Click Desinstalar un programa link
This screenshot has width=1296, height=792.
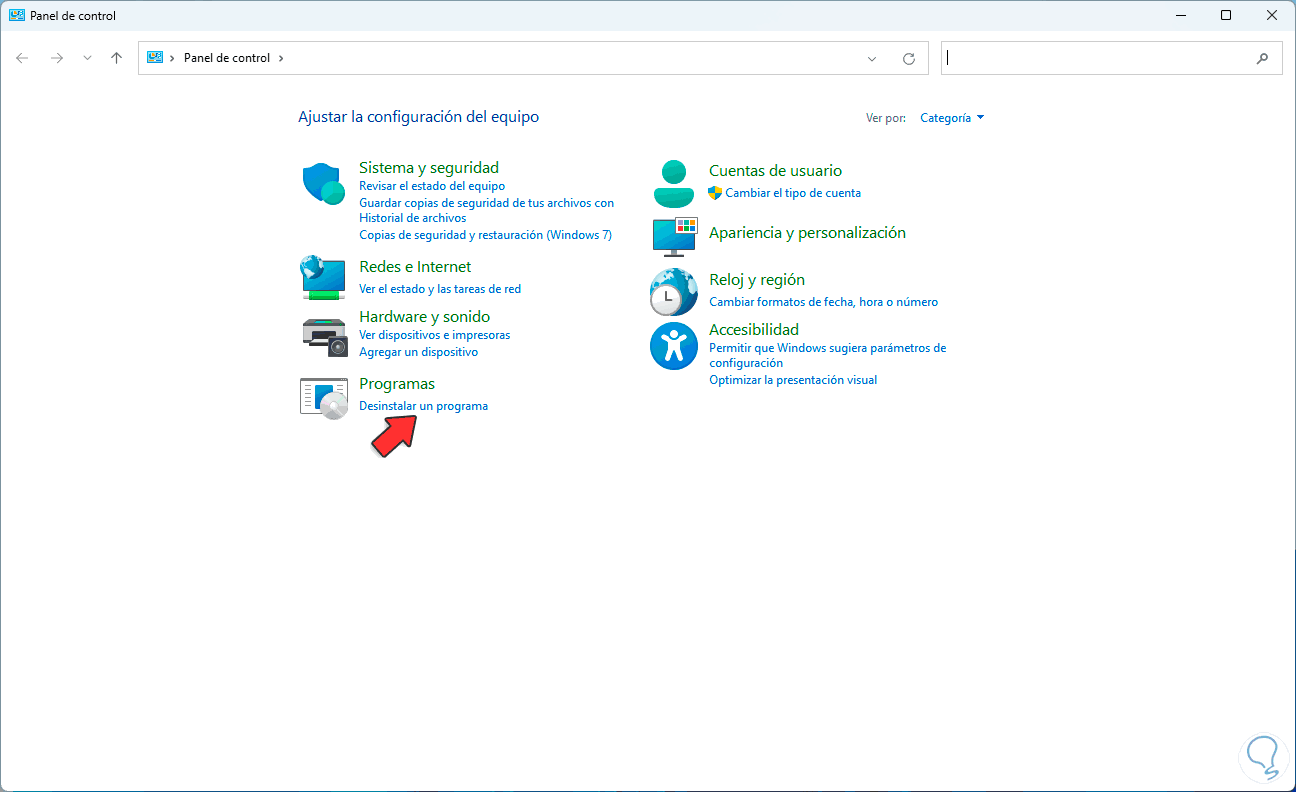[423, 406]
